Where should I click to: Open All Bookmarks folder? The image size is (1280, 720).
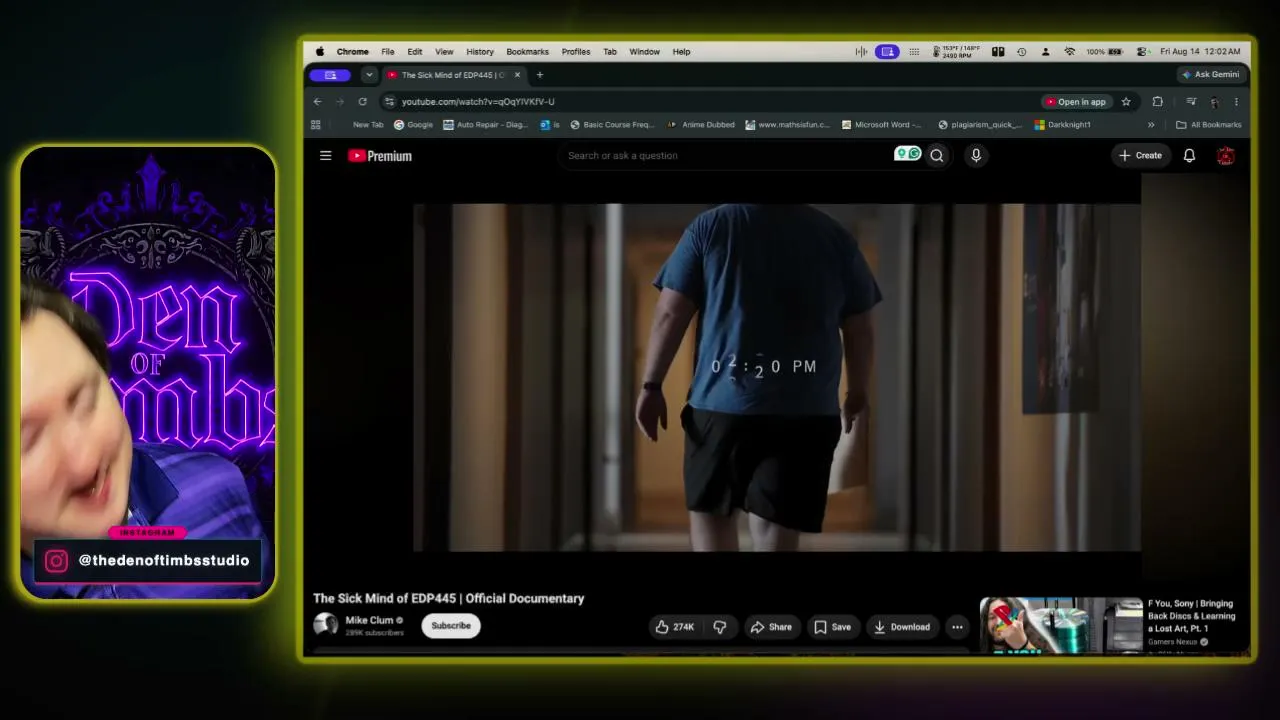[1209, 125]
